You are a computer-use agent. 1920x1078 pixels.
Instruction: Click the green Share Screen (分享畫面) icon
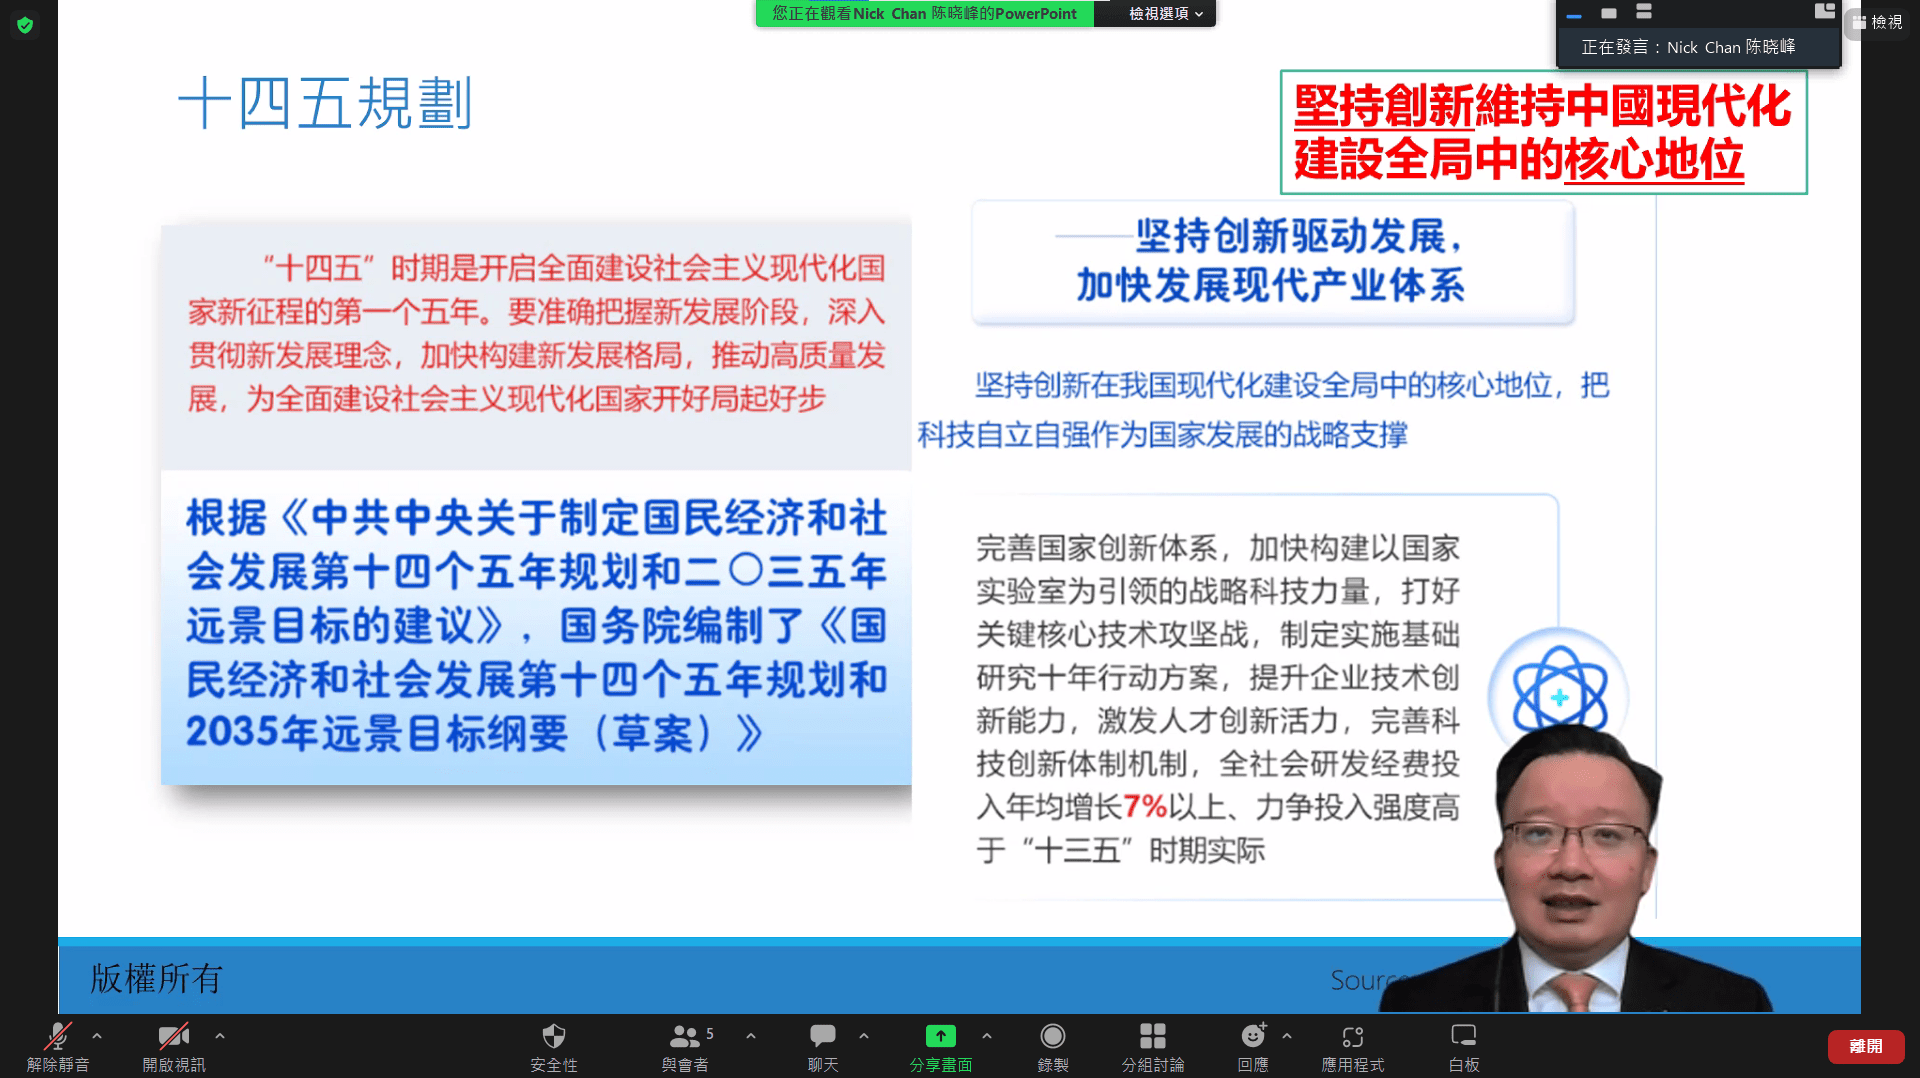940,1036
